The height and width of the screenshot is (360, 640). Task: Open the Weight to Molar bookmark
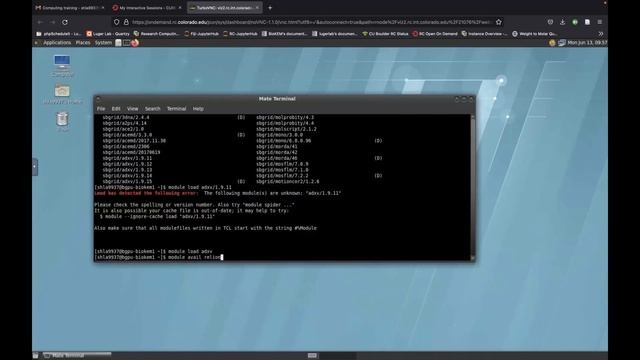(534, 33)
